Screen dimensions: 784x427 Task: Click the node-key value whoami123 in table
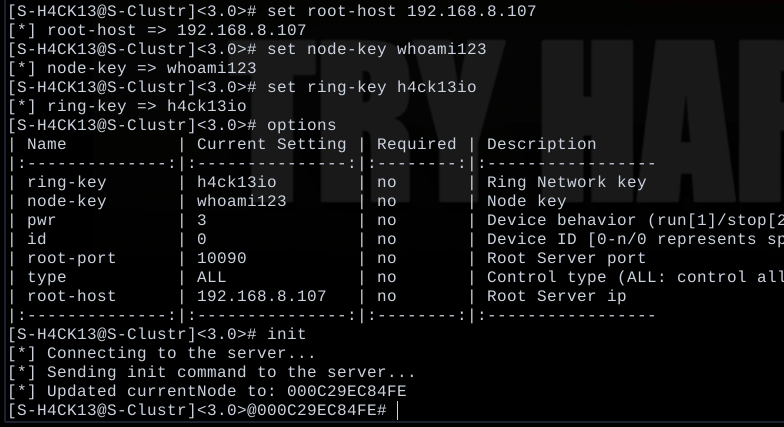pos(242,201)
